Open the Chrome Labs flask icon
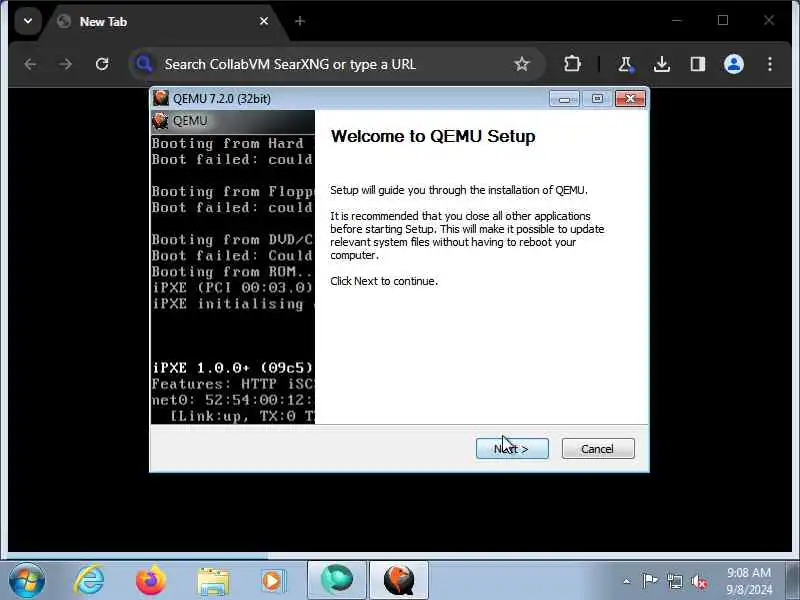The height and width of the screenshot is (600, 800). pyautogui.click(x=625, y=64)
